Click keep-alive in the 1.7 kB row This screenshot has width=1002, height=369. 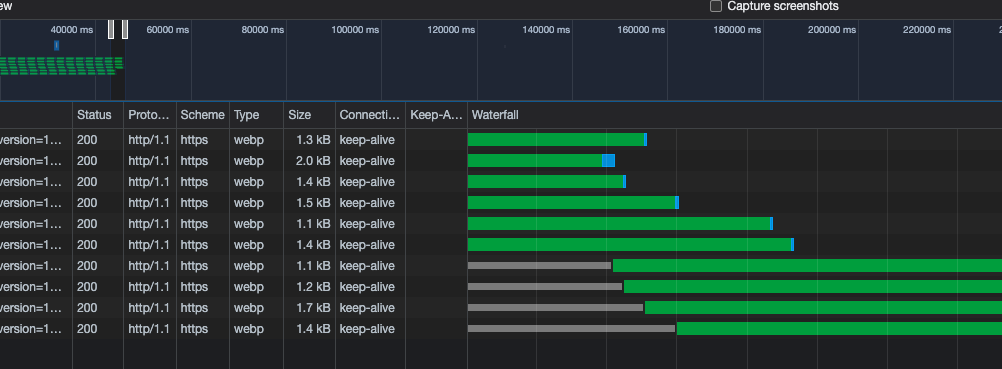(367, 308)
